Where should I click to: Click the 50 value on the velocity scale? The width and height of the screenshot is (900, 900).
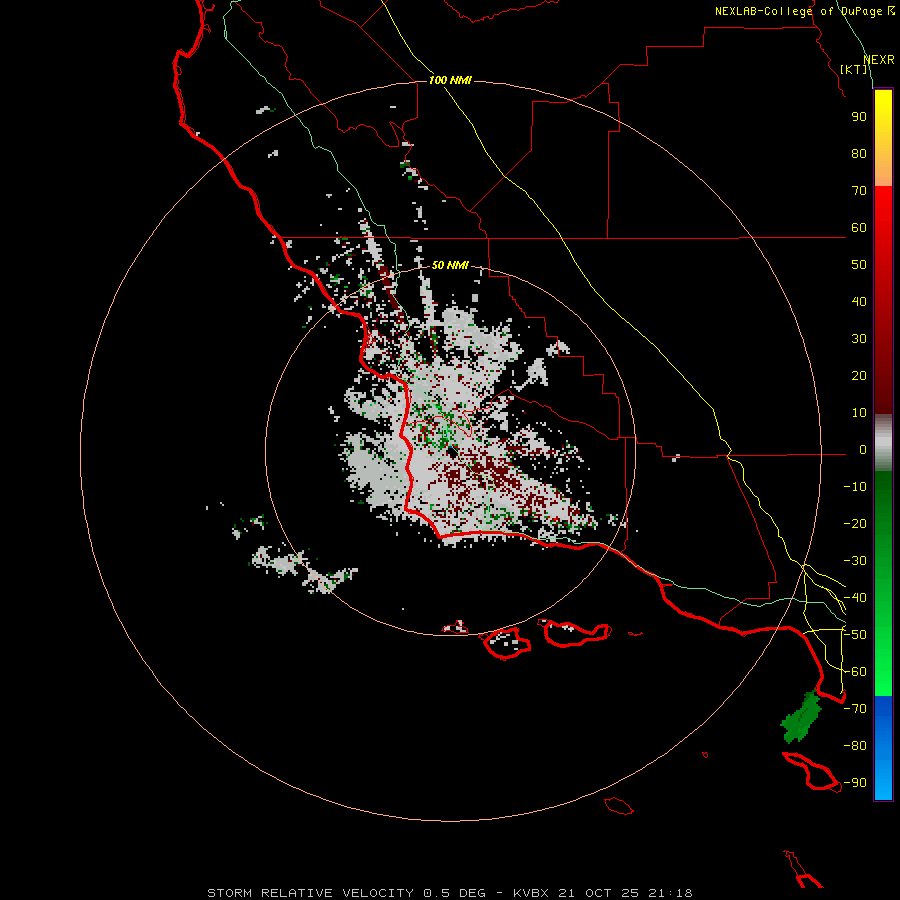pos(859,265)
